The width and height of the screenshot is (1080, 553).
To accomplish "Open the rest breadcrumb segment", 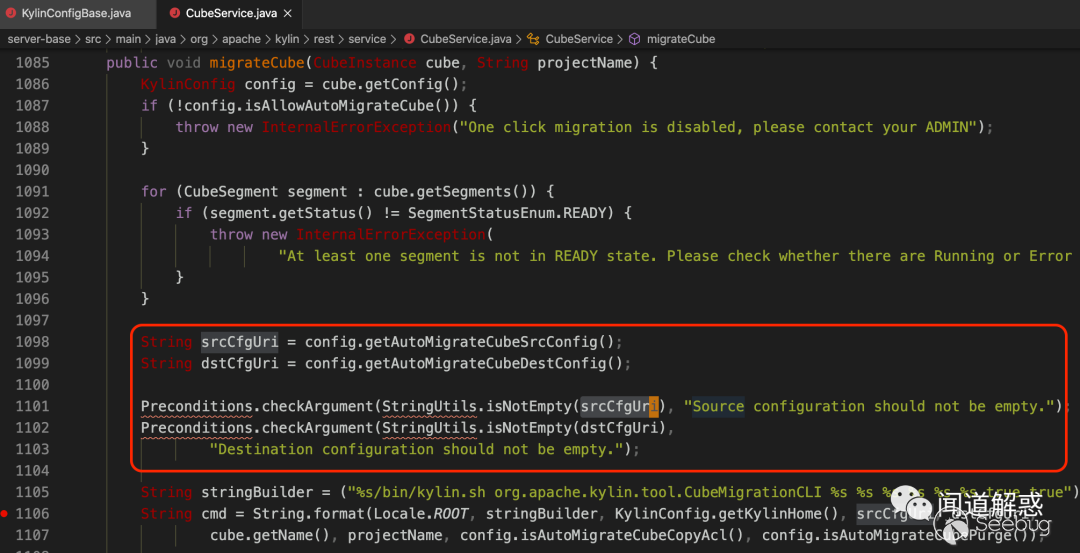I will tap(324, 39).
